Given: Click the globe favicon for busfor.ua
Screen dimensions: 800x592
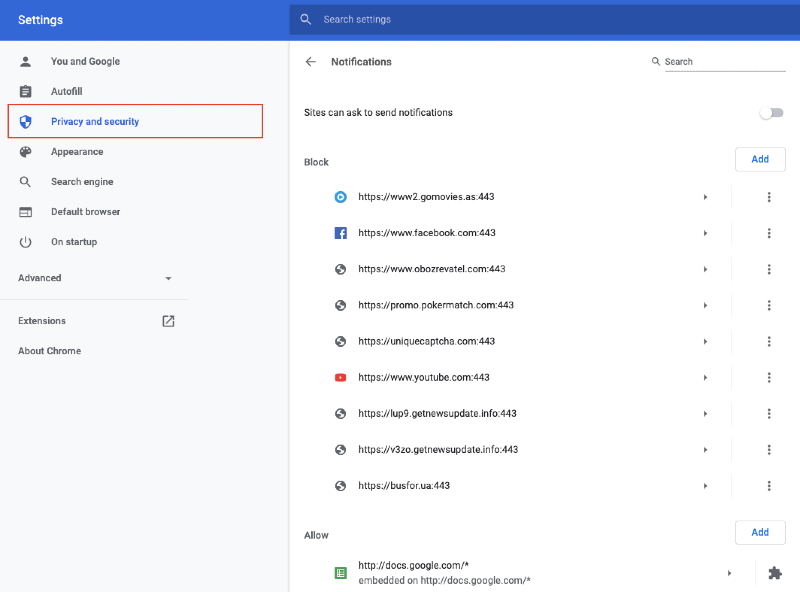Looking at the screenshot, I should (340, 486).
